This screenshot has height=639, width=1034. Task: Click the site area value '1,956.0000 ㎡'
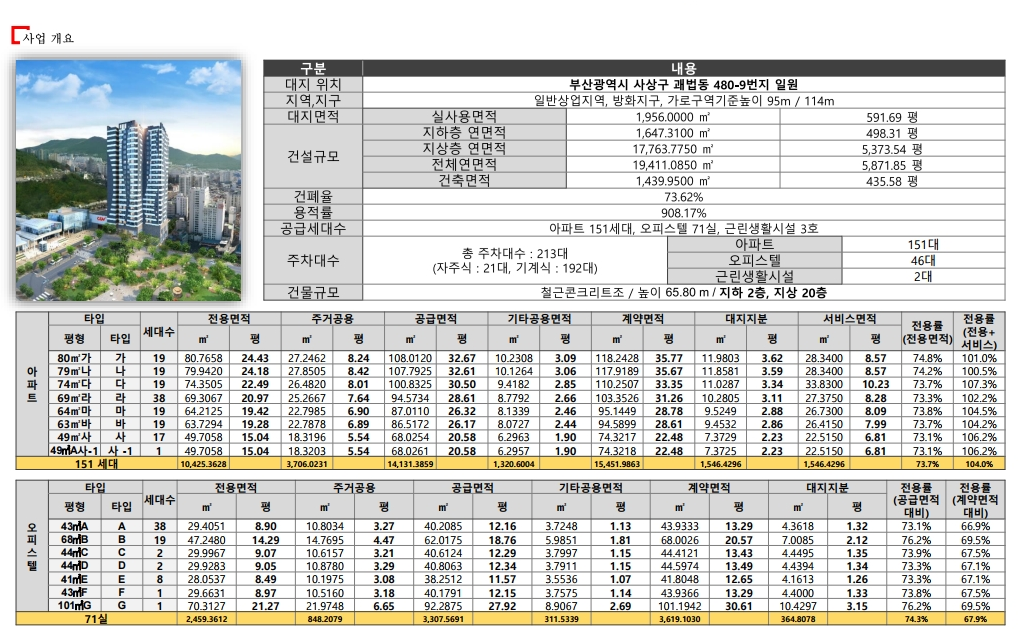tap(673, 117)
